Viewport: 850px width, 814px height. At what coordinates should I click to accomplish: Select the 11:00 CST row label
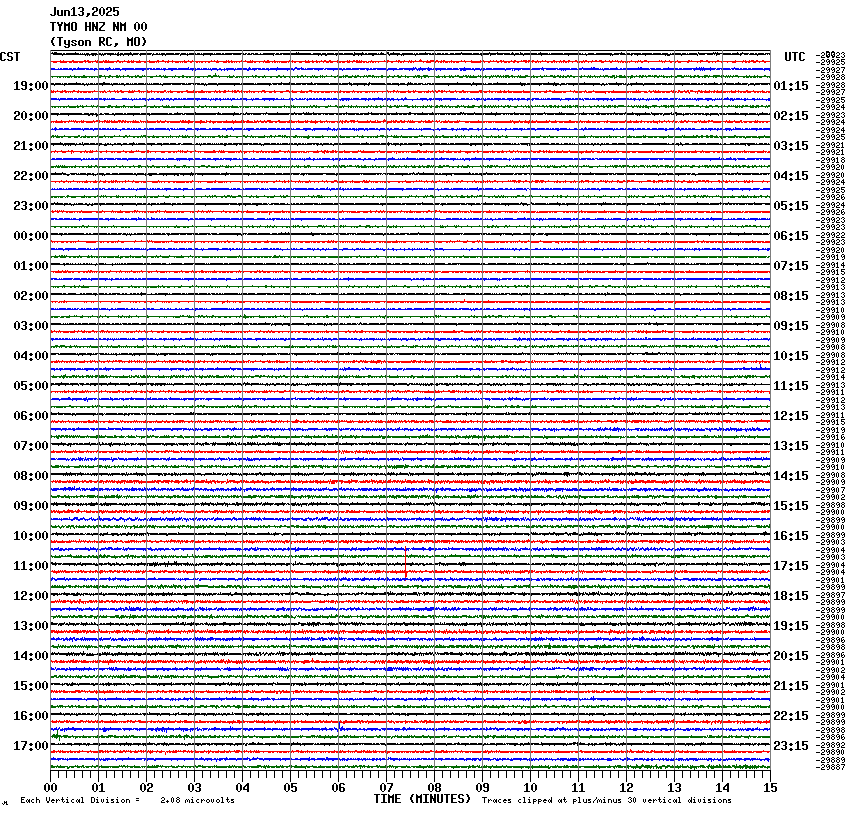(x=31, y=566)
